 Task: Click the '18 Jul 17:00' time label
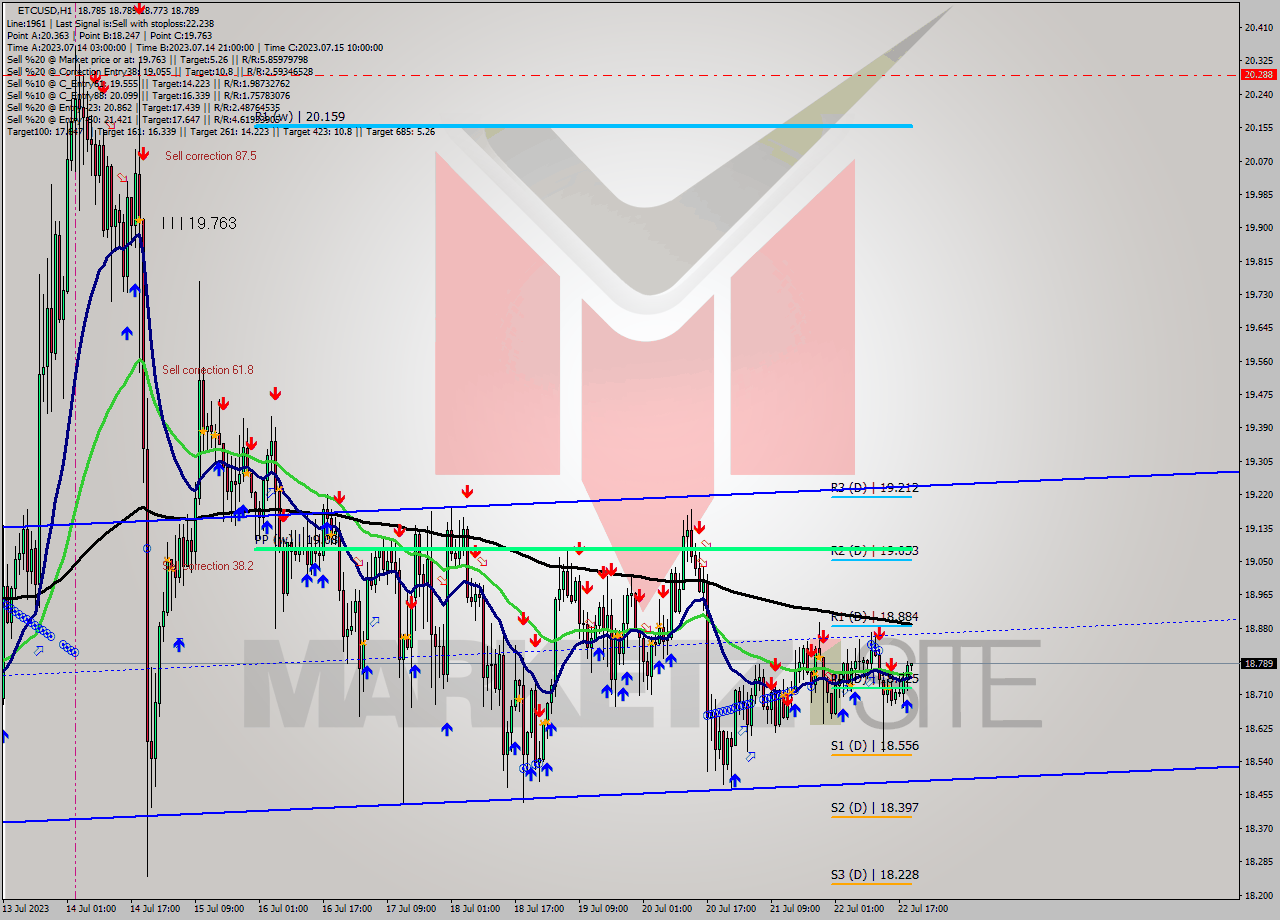pos(538,909)
